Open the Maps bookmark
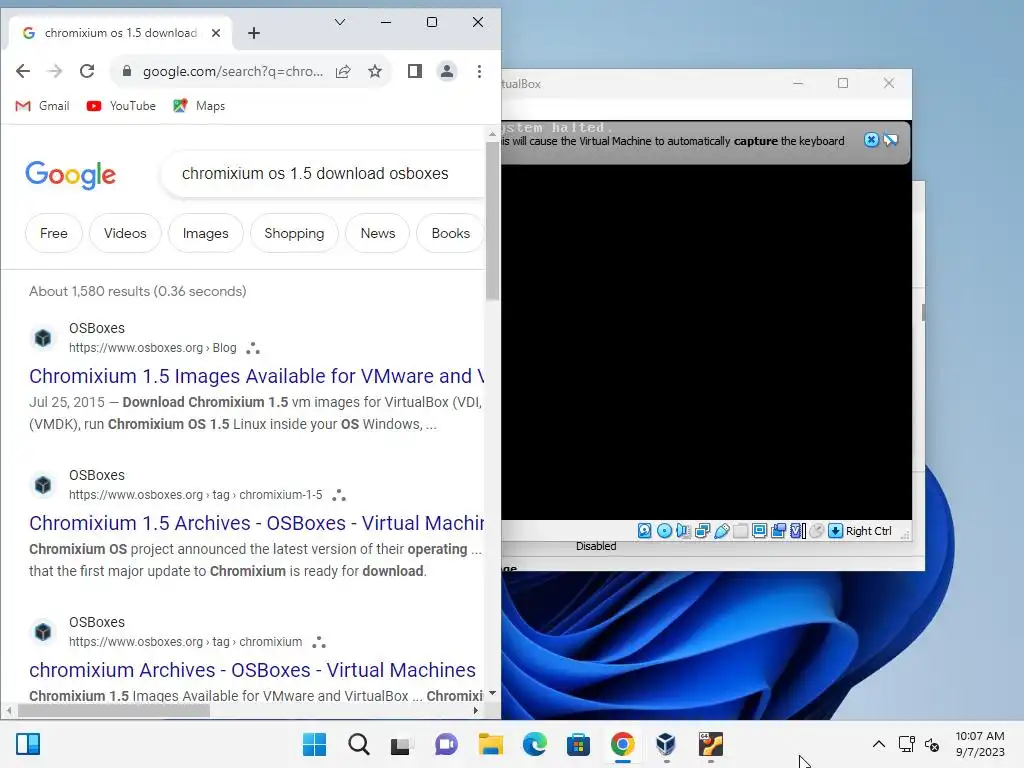The image size is (1024, 768). (199, 106)
